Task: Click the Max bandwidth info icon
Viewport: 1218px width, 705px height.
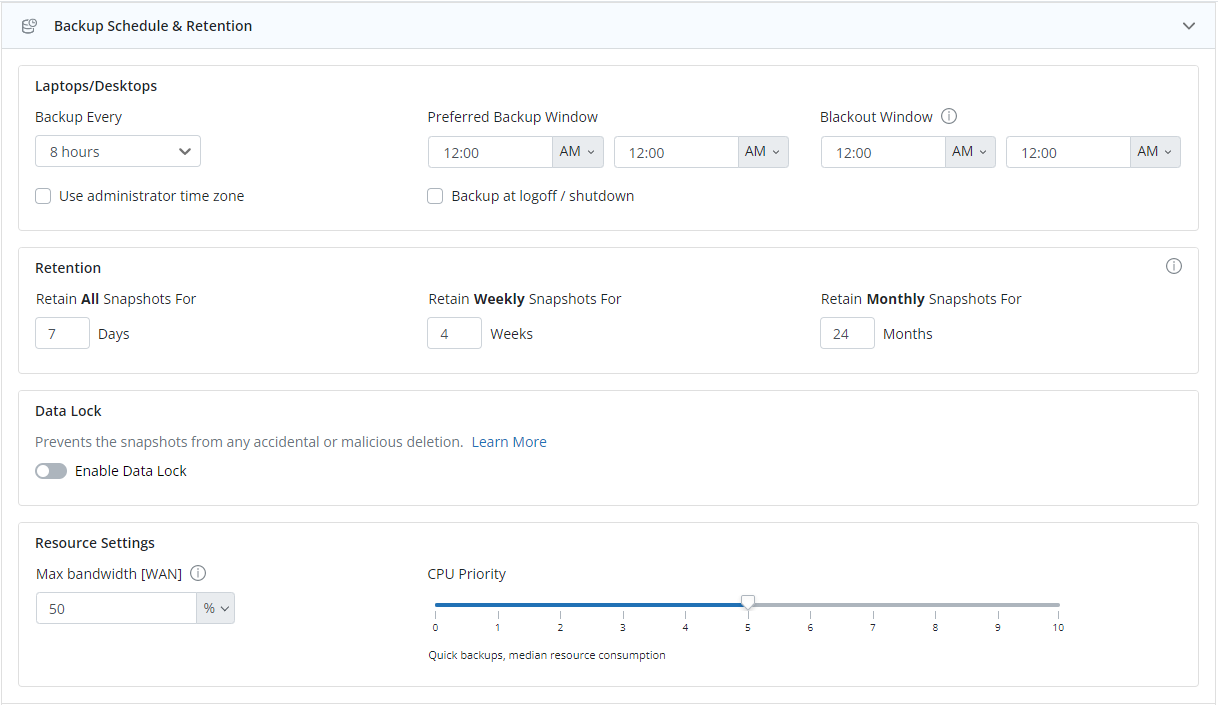Action: pos(198,573)
